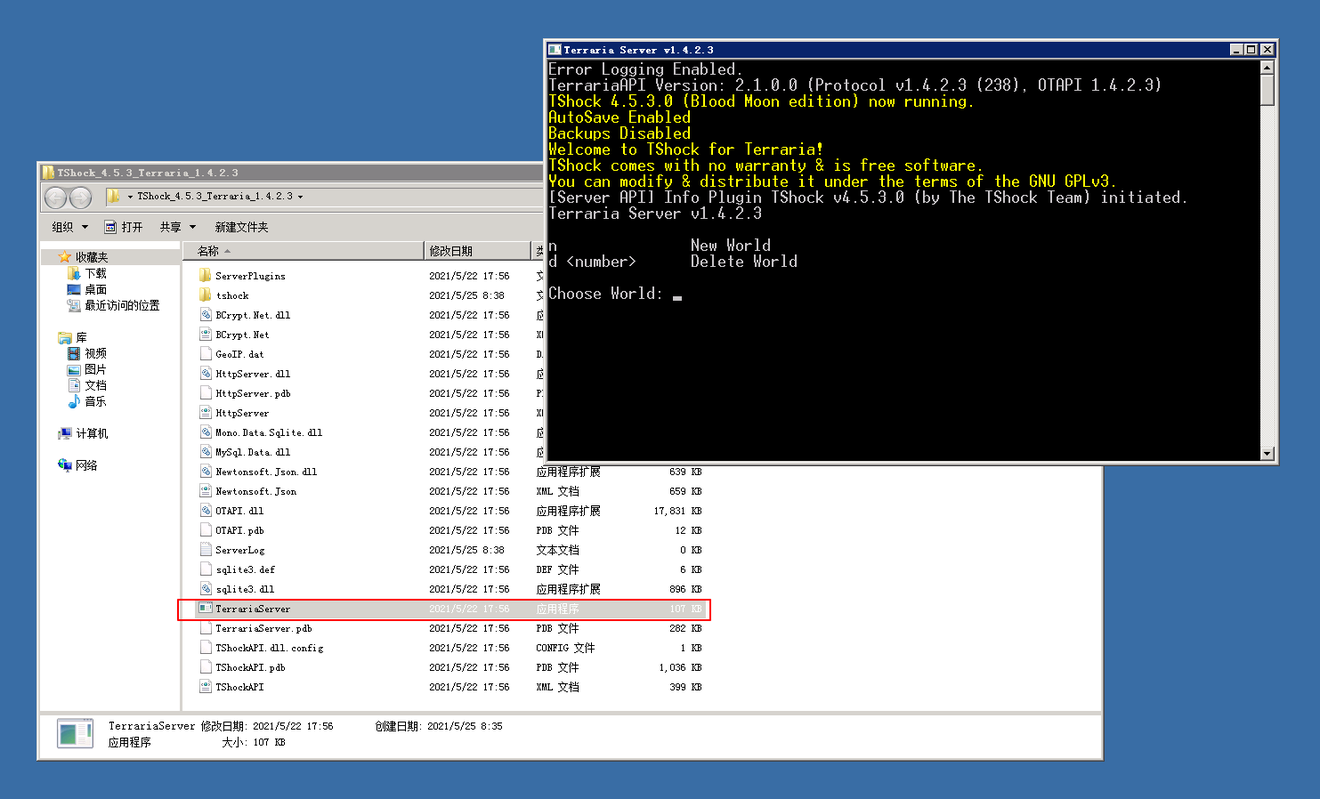Image resolution: width=1320 pixels, height=799 pixels.
Task: Select the TerrariaServer application icon
Action: (205, 608)
